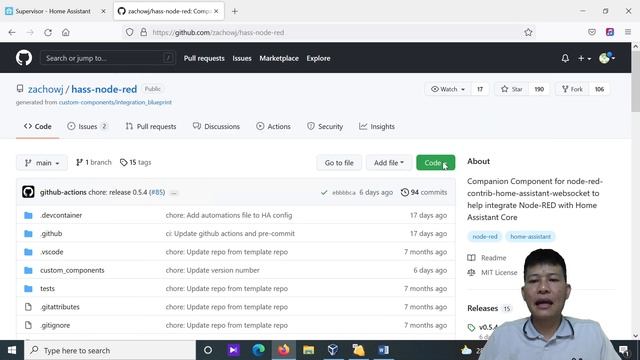Open commit 'chore: Update version number'
The width and height of the screenshot is (640, 360).
click(213, 270)
